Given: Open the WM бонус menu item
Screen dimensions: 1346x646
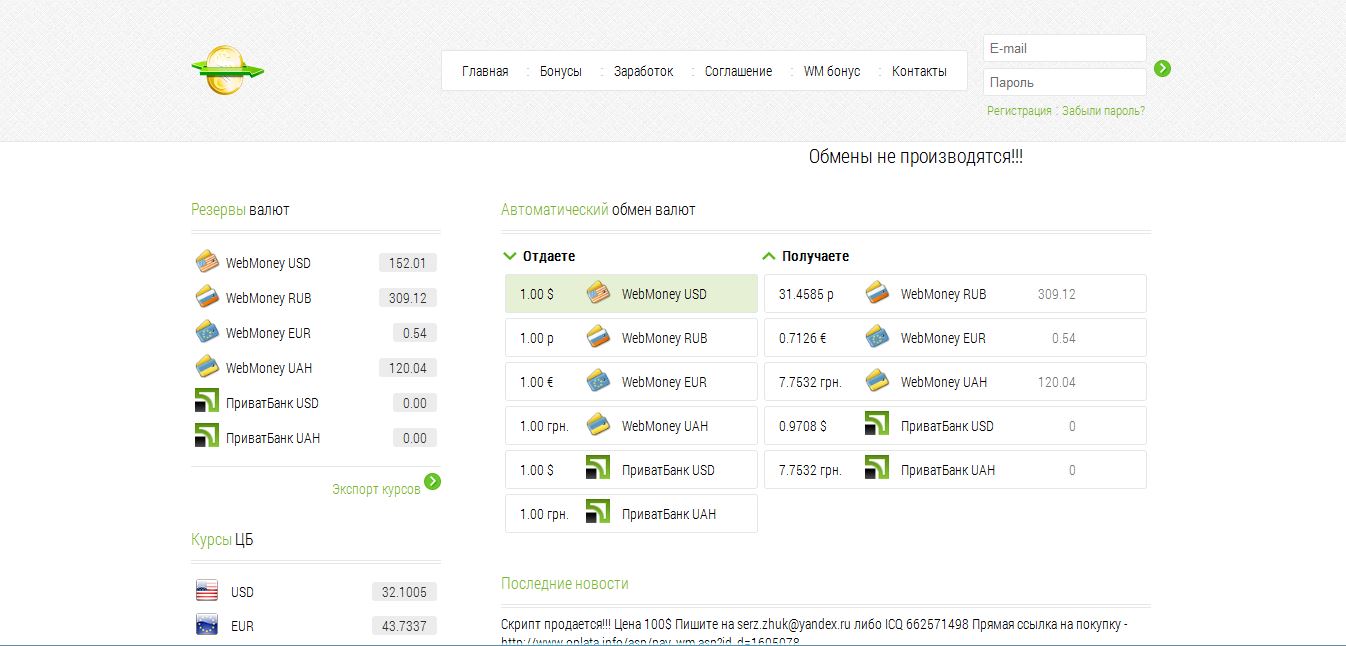Looking at the screenshot, I should 832,71.
